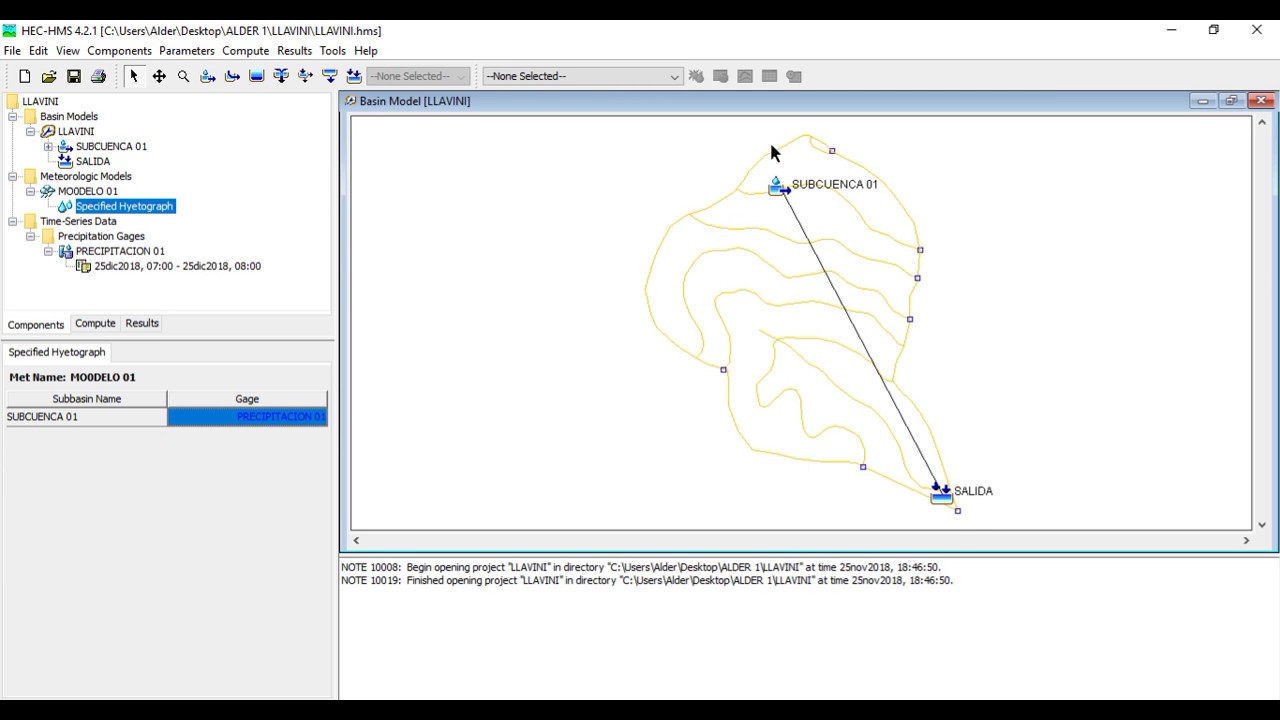Screen dimensions: 1280x720
Task: Open the Tools menu
Action: [x=333, y=51]
